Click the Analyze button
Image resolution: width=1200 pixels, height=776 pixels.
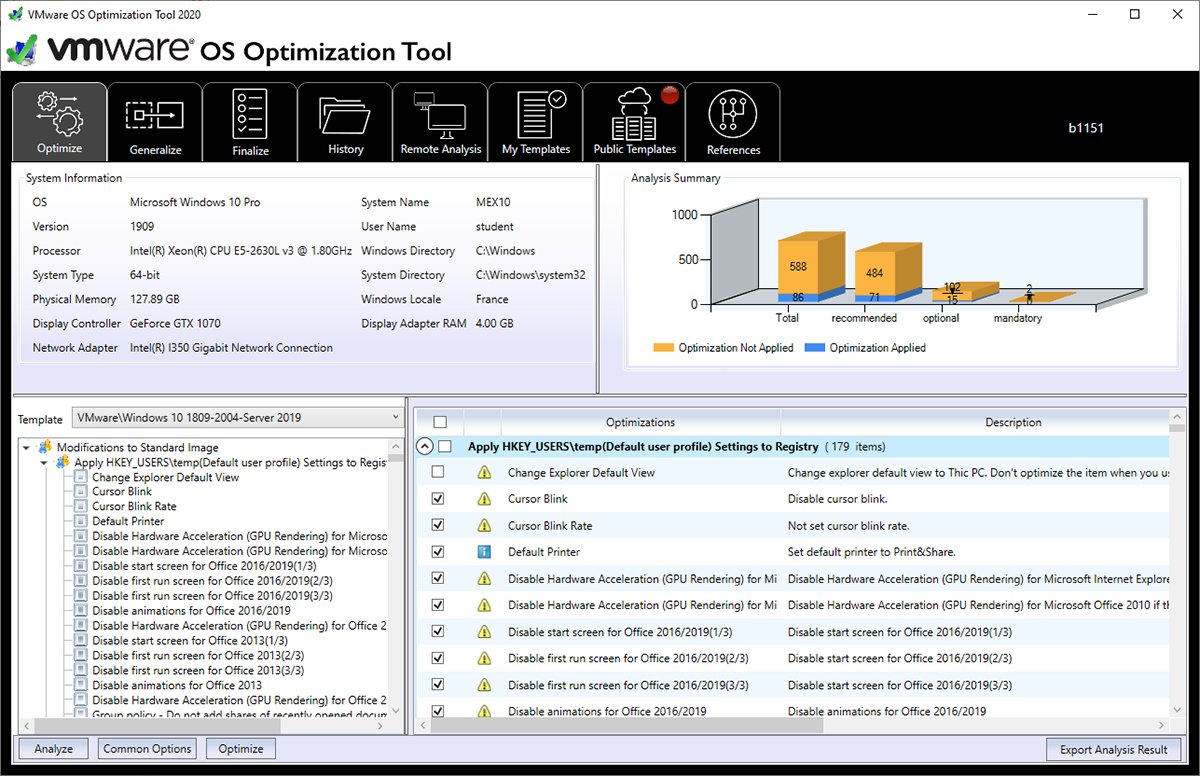click(53, 749)
